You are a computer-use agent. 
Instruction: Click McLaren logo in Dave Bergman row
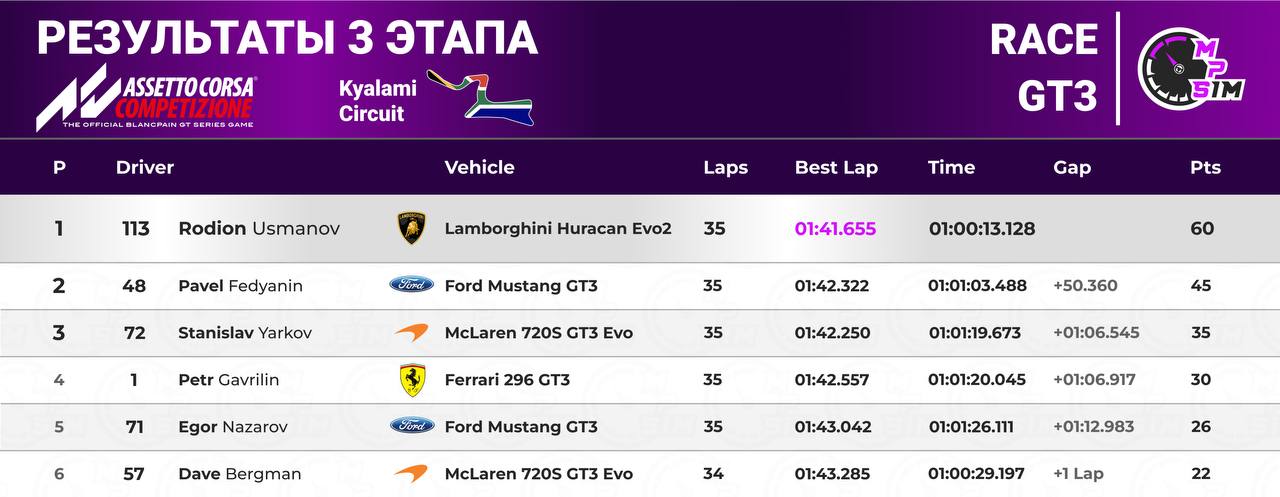[x=411, y=473]
